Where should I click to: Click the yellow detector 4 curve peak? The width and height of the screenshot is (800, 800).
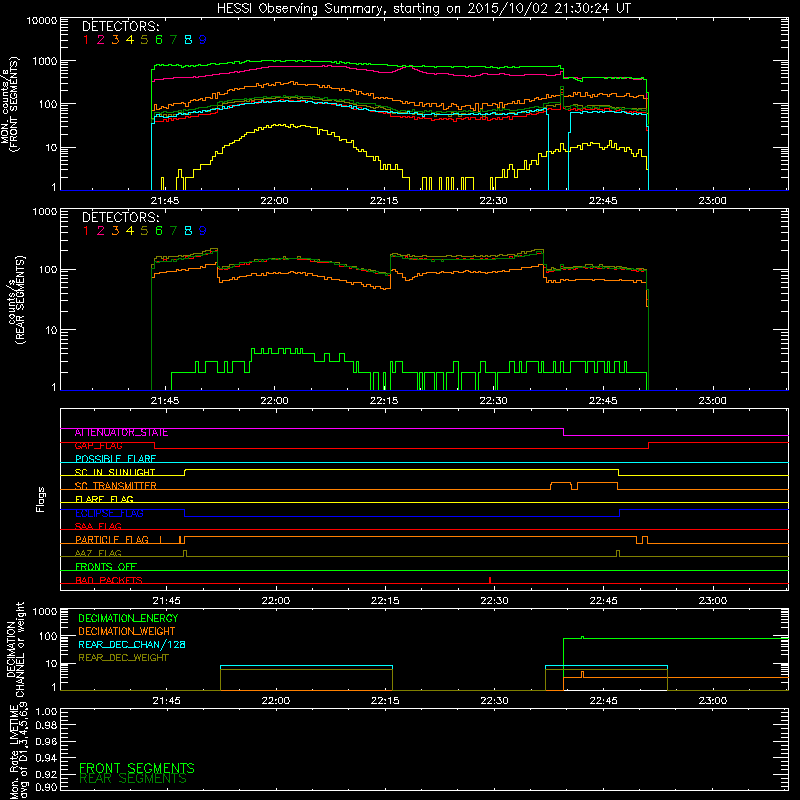[280, 124]
